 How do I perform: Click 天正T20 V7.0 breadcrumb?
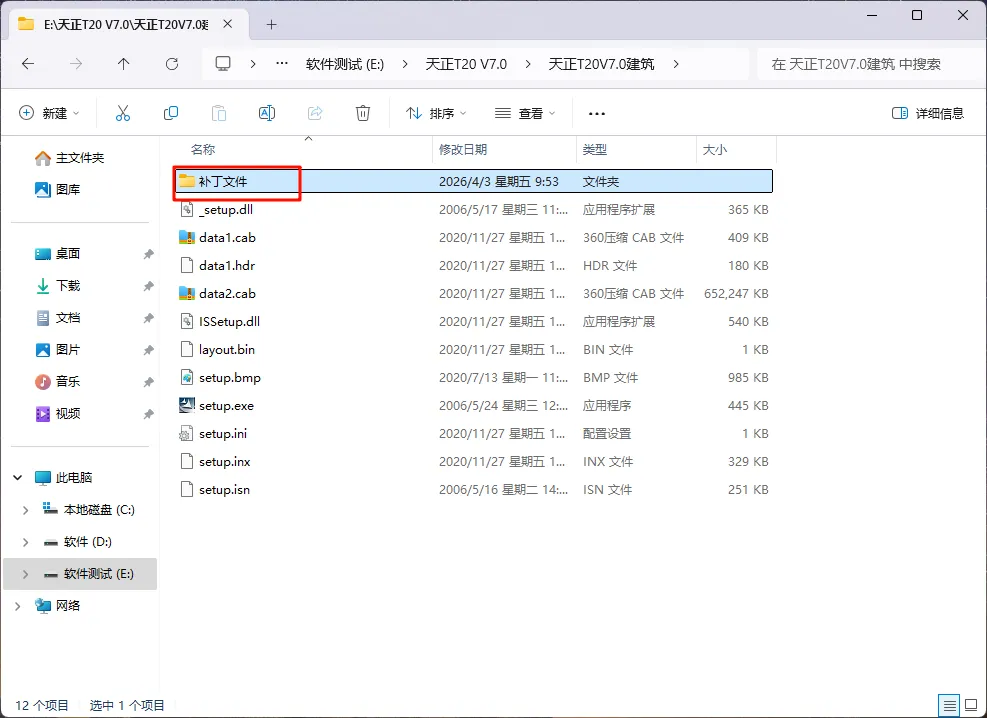(466, 64)
